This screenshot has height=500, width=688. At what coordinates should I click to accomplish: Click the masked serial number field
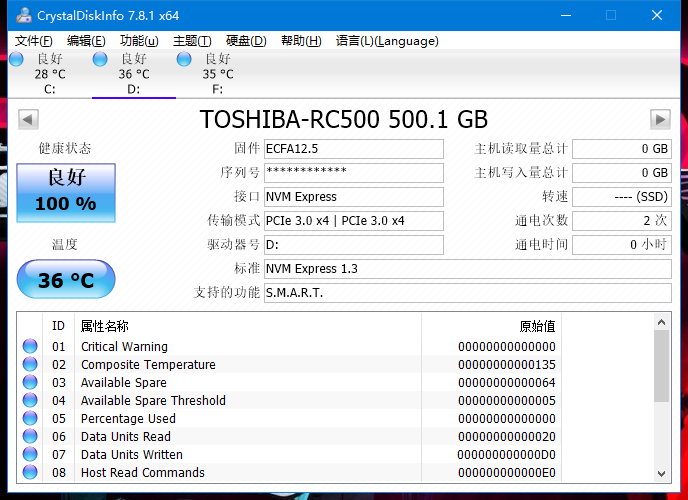point(354,172)
